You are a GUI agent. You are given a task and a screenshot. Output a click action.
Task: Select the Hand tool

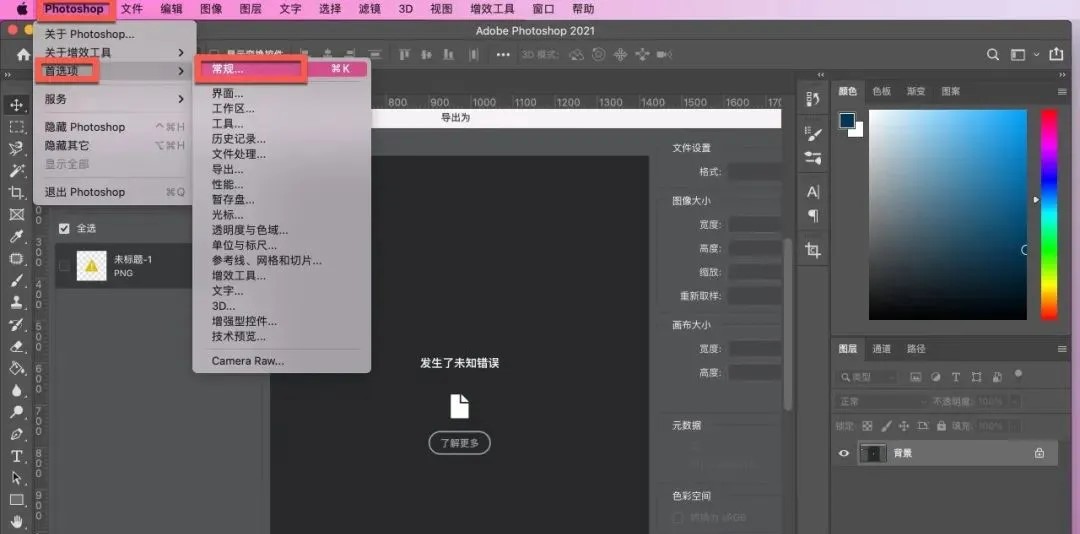point(17,522)
